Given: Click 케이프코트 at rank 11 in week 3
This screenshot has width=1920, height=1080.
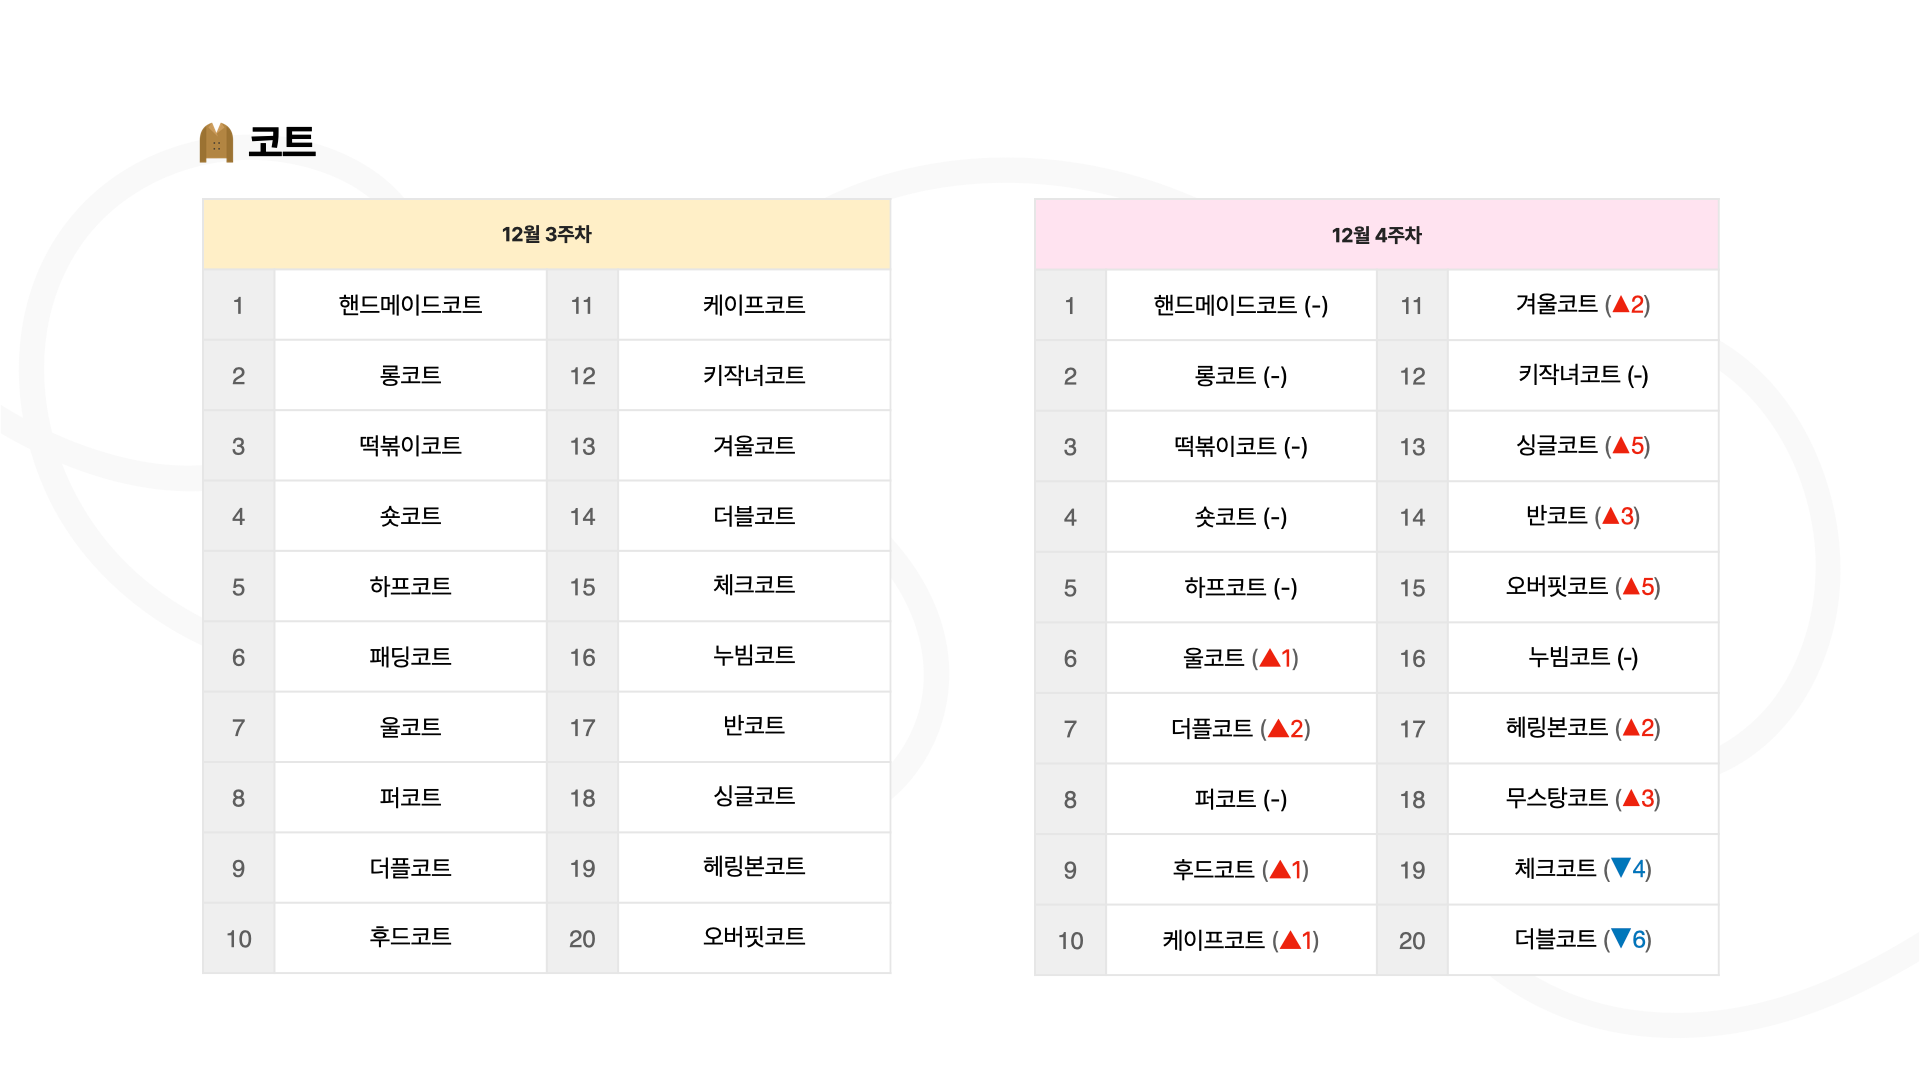Looking at the screenshot, I should (x=754, y=305).
